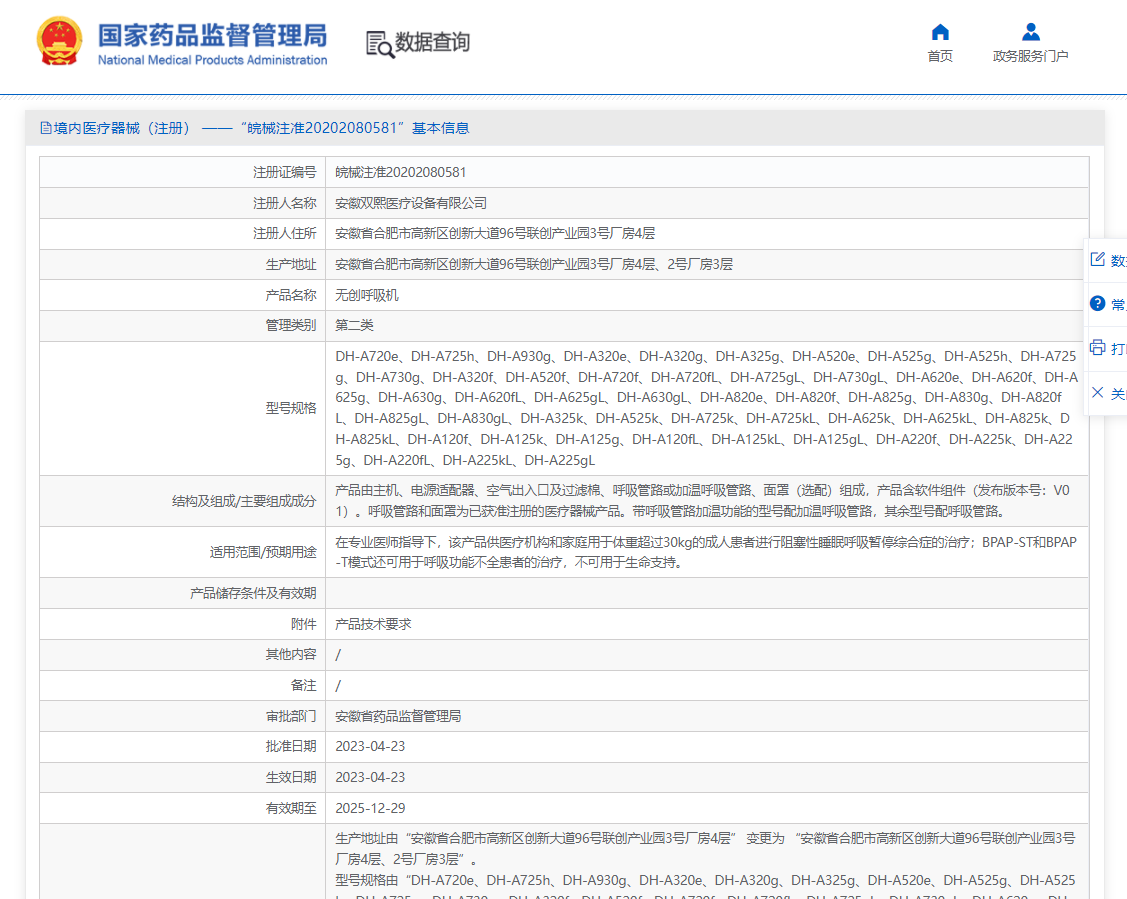Click the change note starting 生产地址由
The image size is (1127, 899).
(705, 849)
